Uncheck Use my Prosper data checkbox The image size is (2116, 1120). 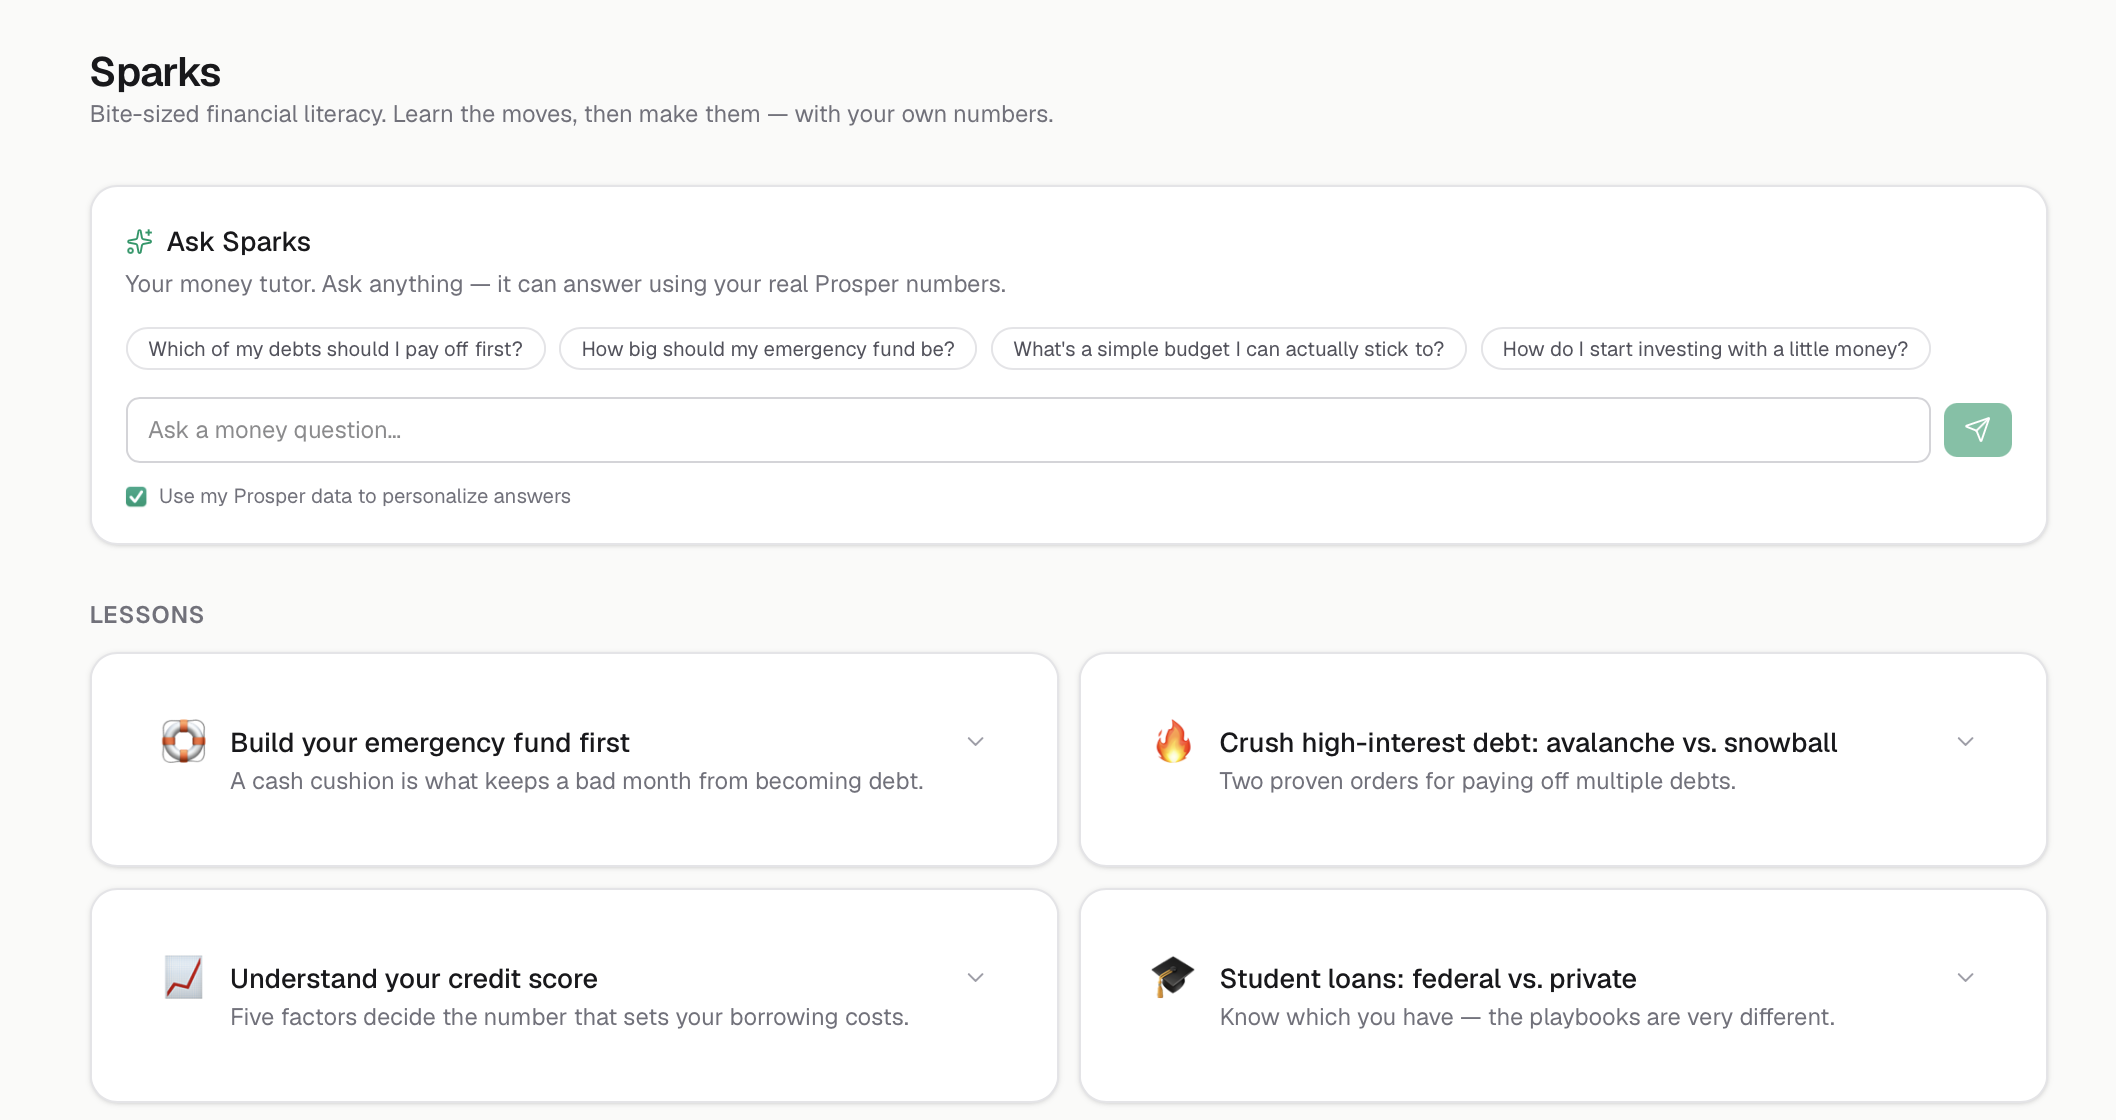coord(136,497)
